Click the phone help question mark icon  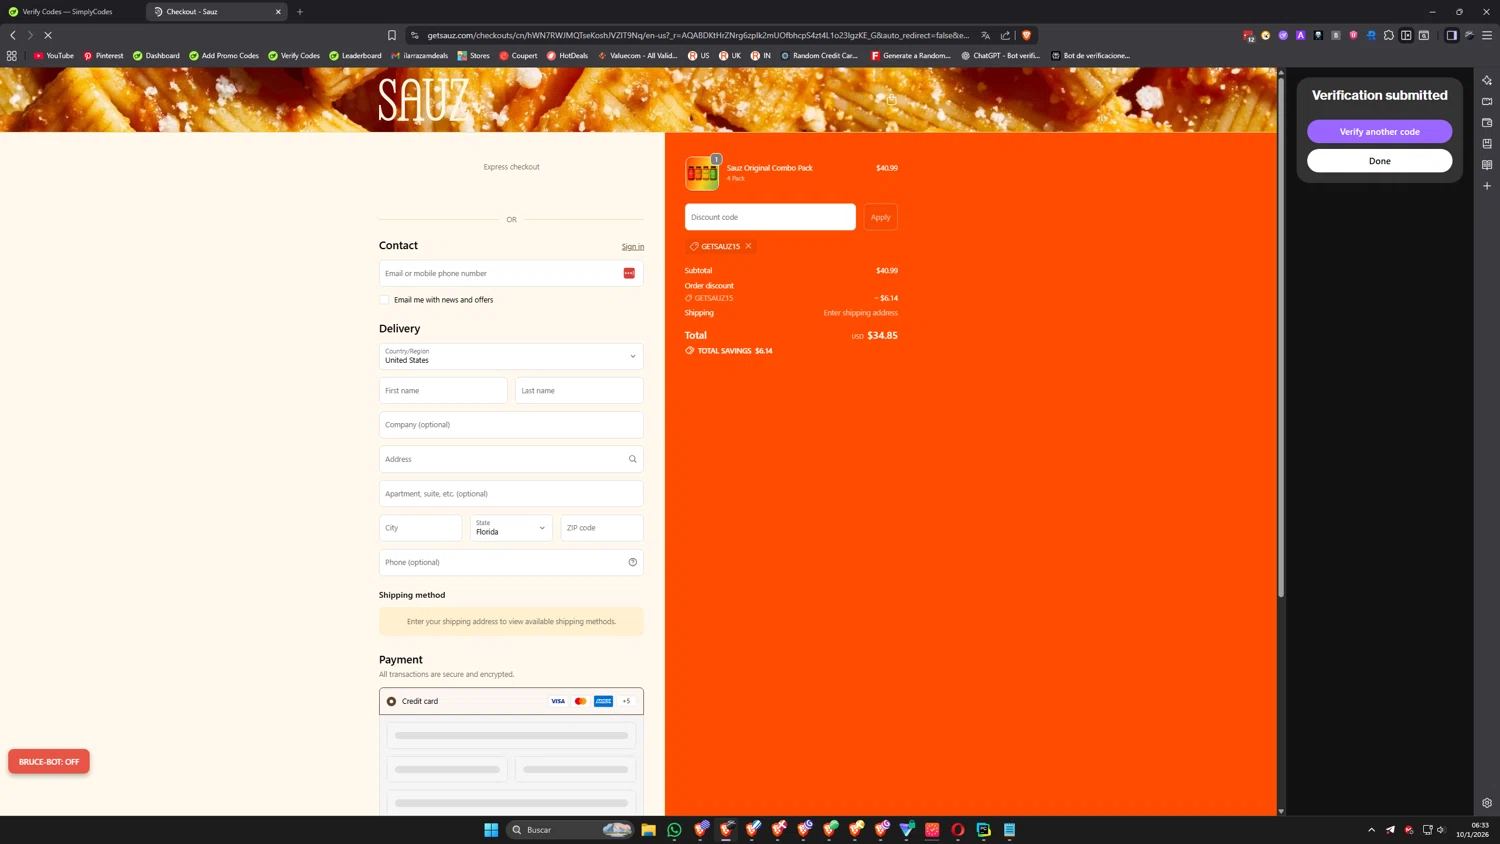coord(632,562)
